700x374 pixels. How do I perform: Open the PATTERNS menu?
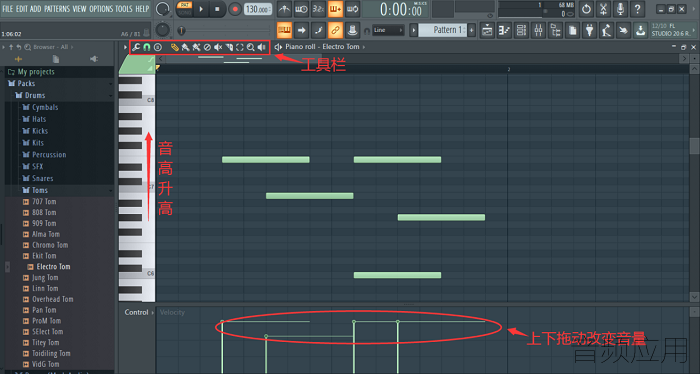tap(57, 9)
